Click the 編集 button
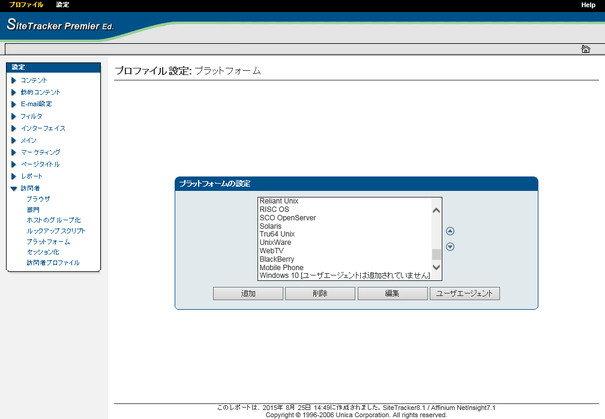The width and height of the screenshot is (605, 419). (392, 293)
